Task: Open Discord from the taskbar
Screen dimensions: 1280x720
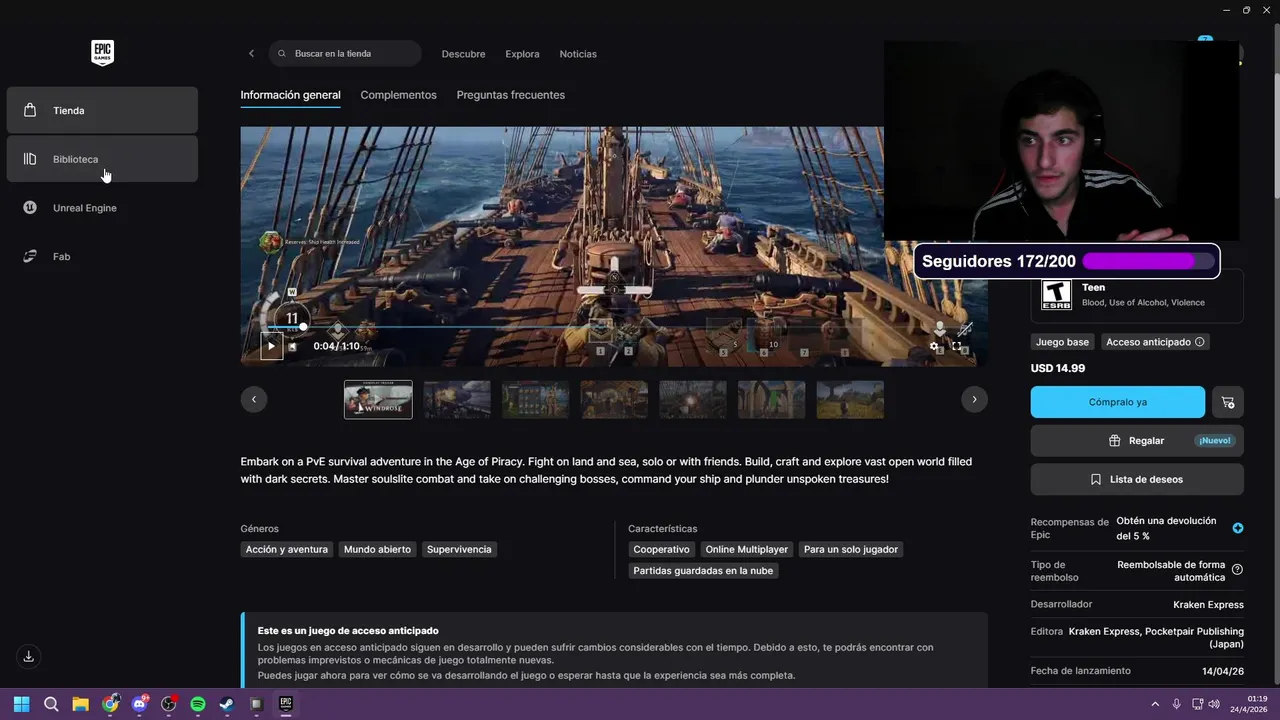Action: click(x=139, y=704)
